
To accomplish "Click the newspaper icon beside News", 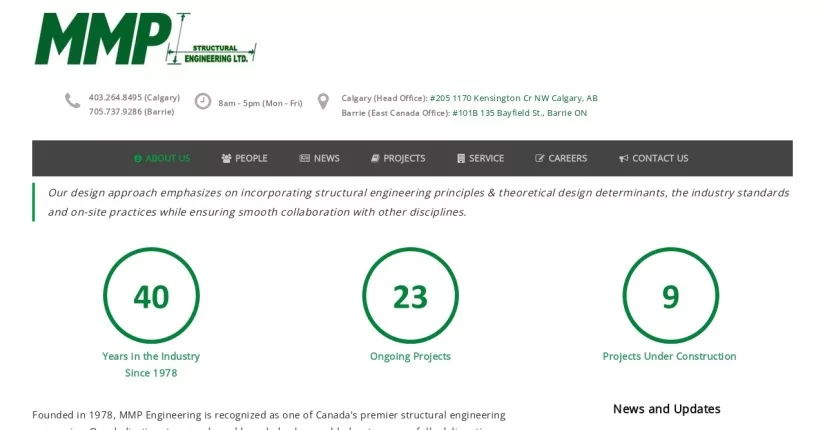I will coord(305,158).
